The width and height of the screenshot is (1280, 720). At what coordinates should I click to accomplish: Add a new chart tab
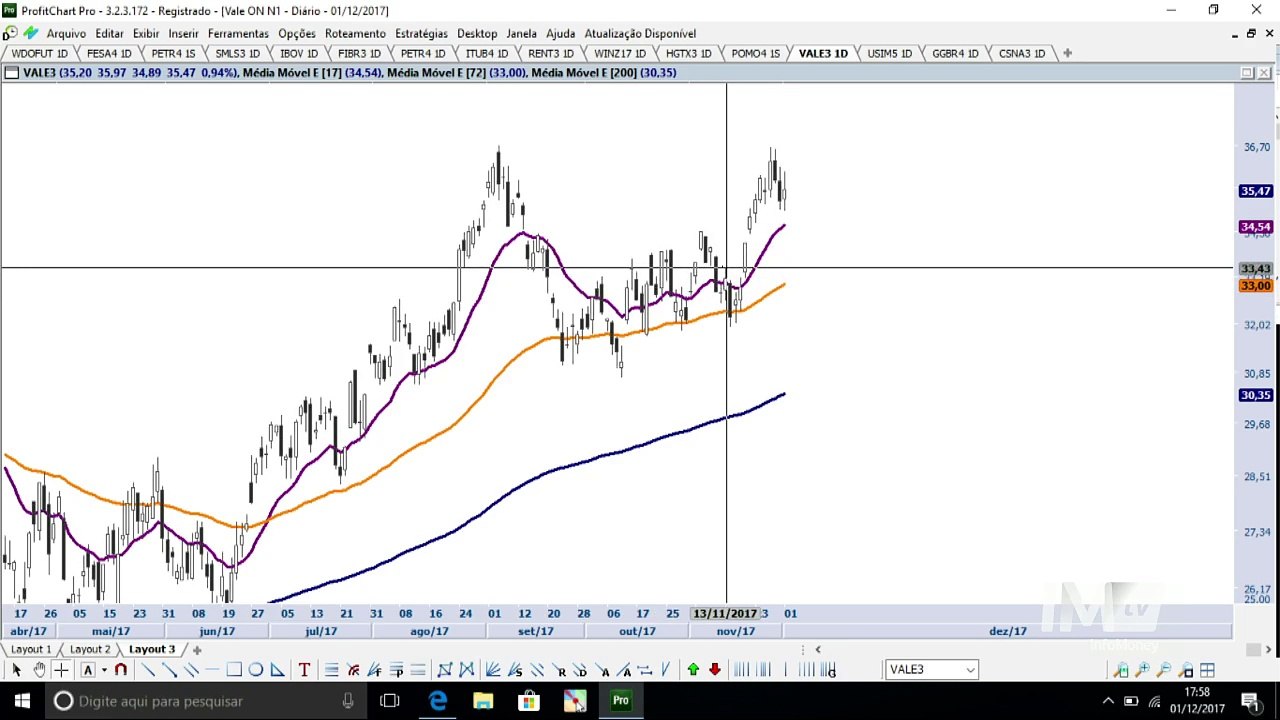[1067, 53]
